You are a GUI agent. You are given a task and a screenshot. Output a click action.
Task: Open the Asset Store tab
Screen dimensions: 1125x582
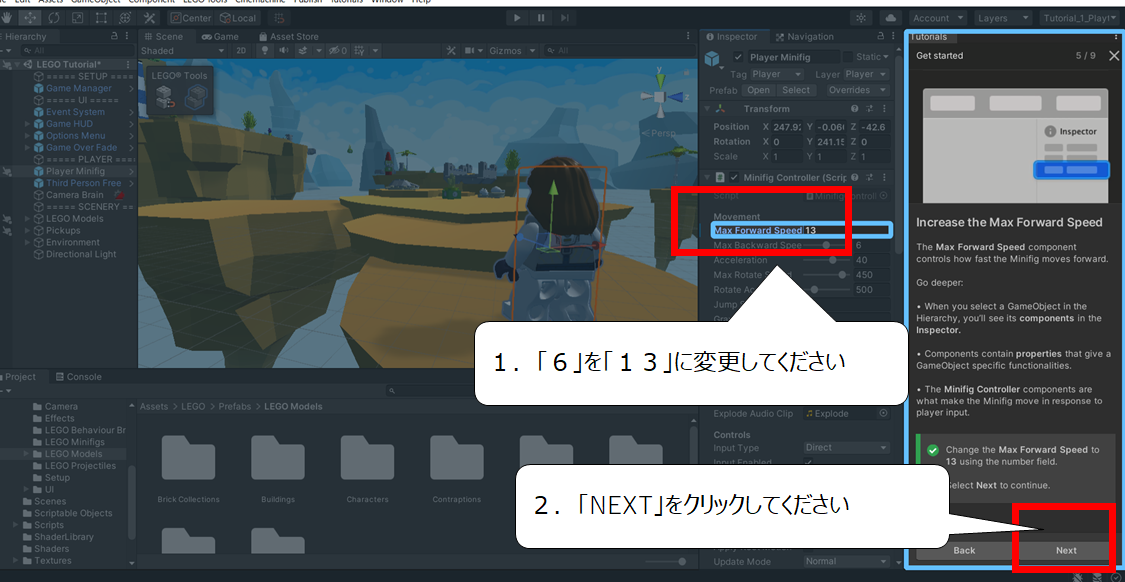pyautogui.click(x=288, y=37)
